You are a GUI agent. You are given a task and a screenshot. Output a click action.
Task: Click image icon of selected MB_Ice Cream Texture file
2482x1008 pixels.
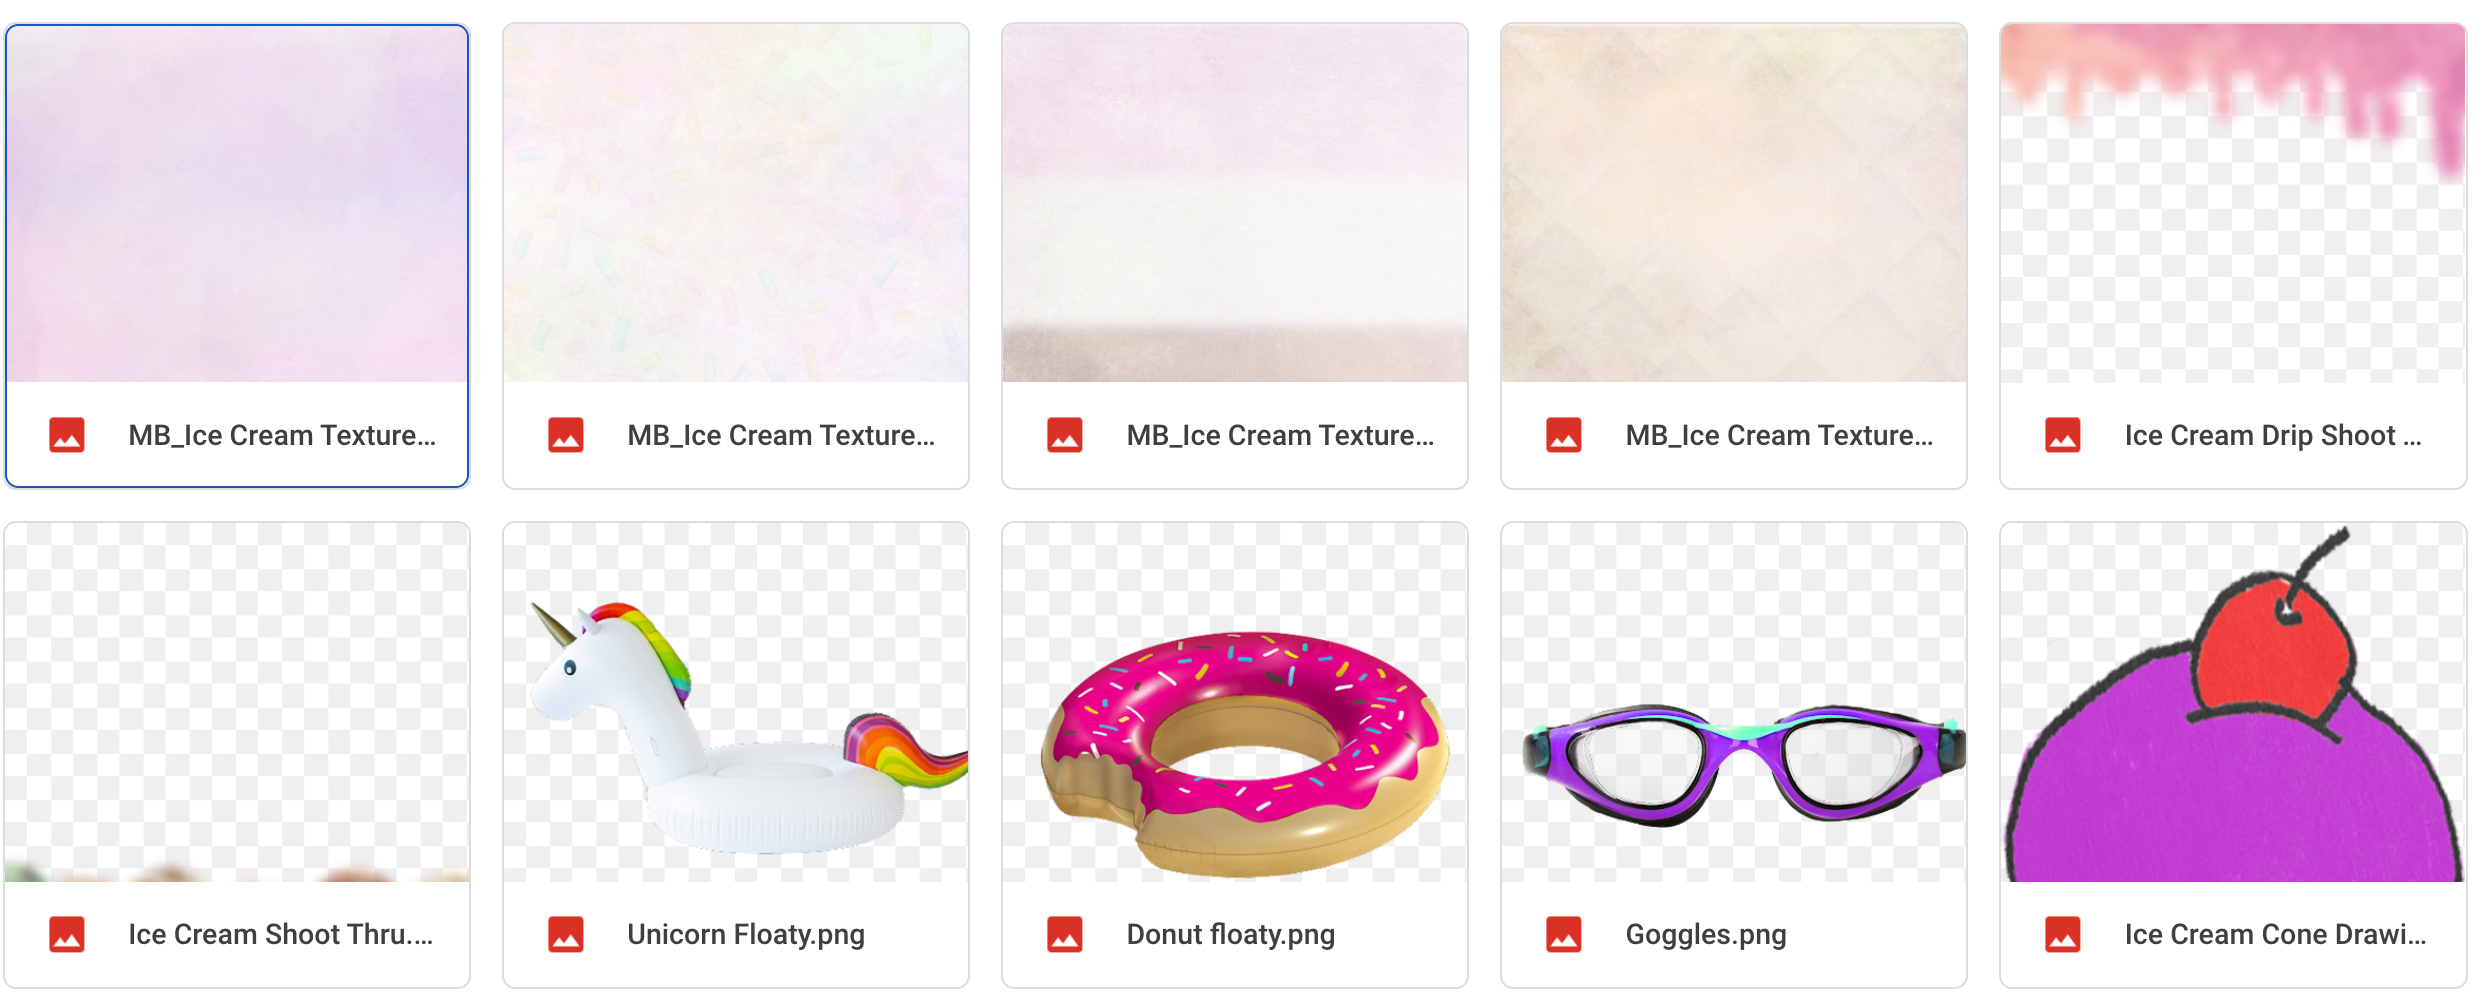[67, 435]
